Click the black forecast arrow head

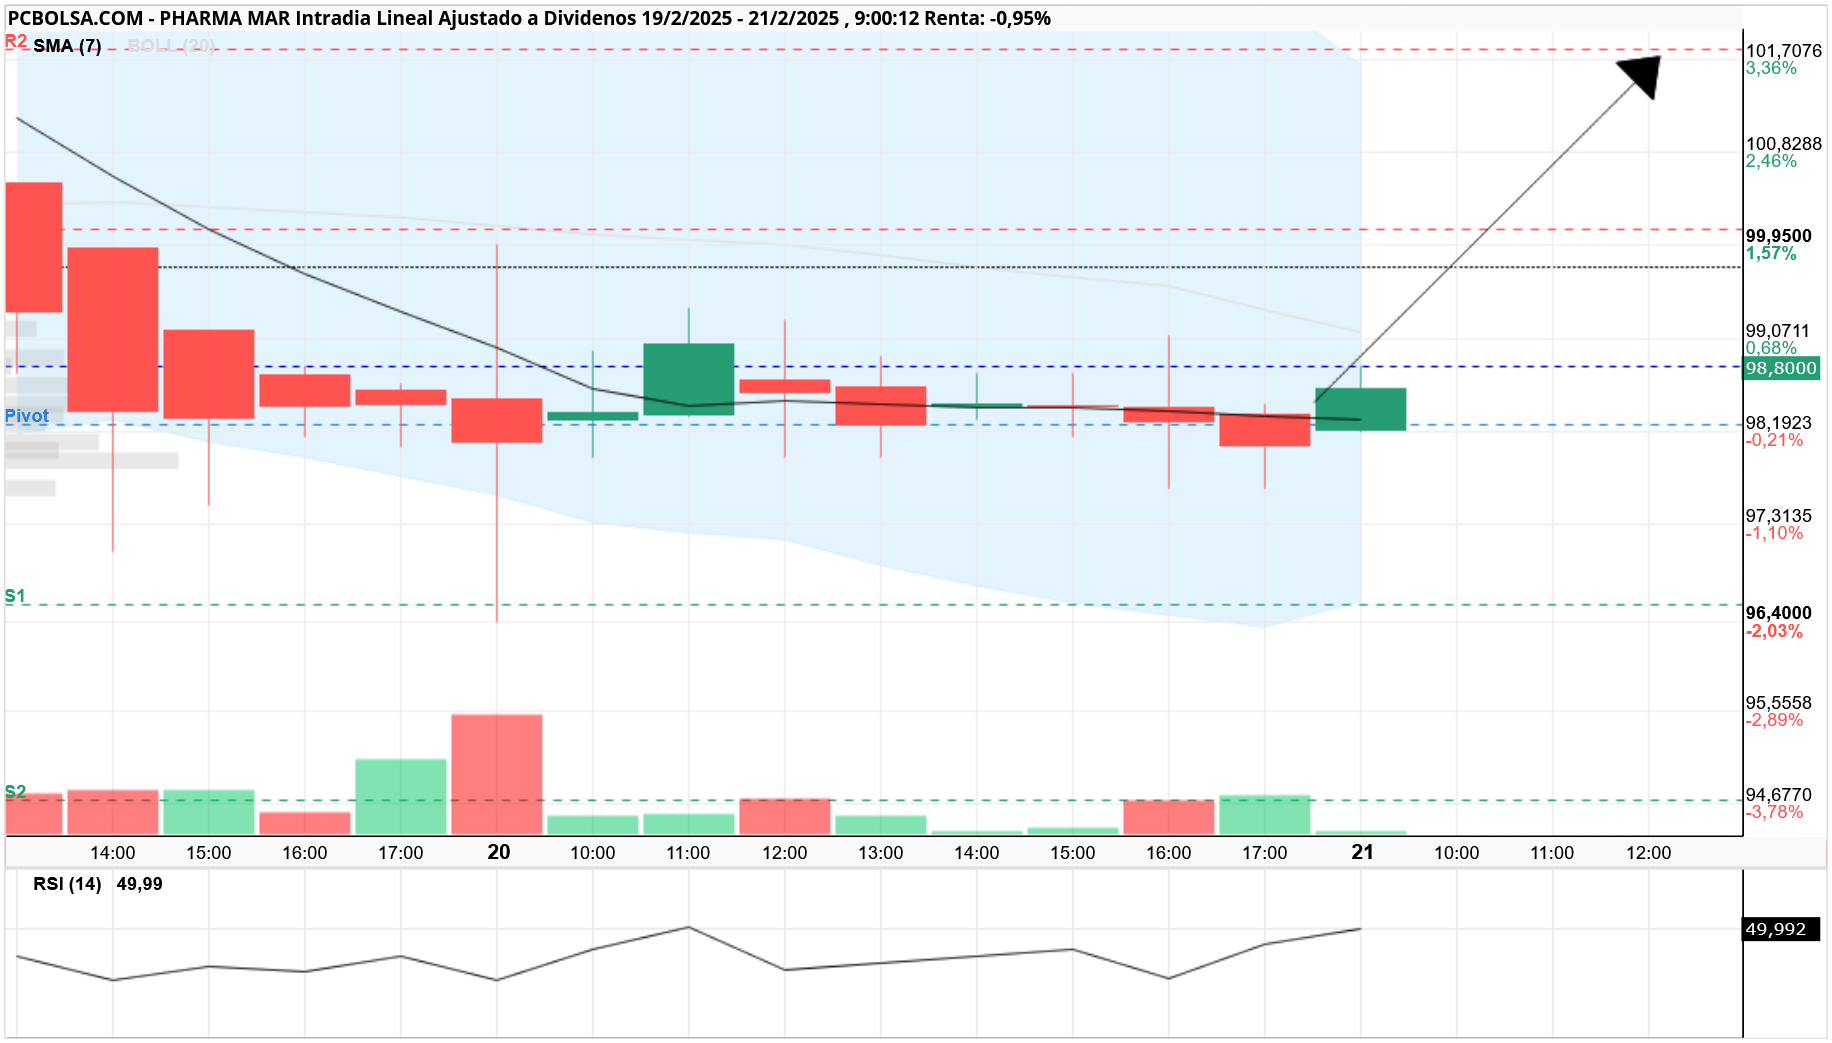[x=1641, y=76]
